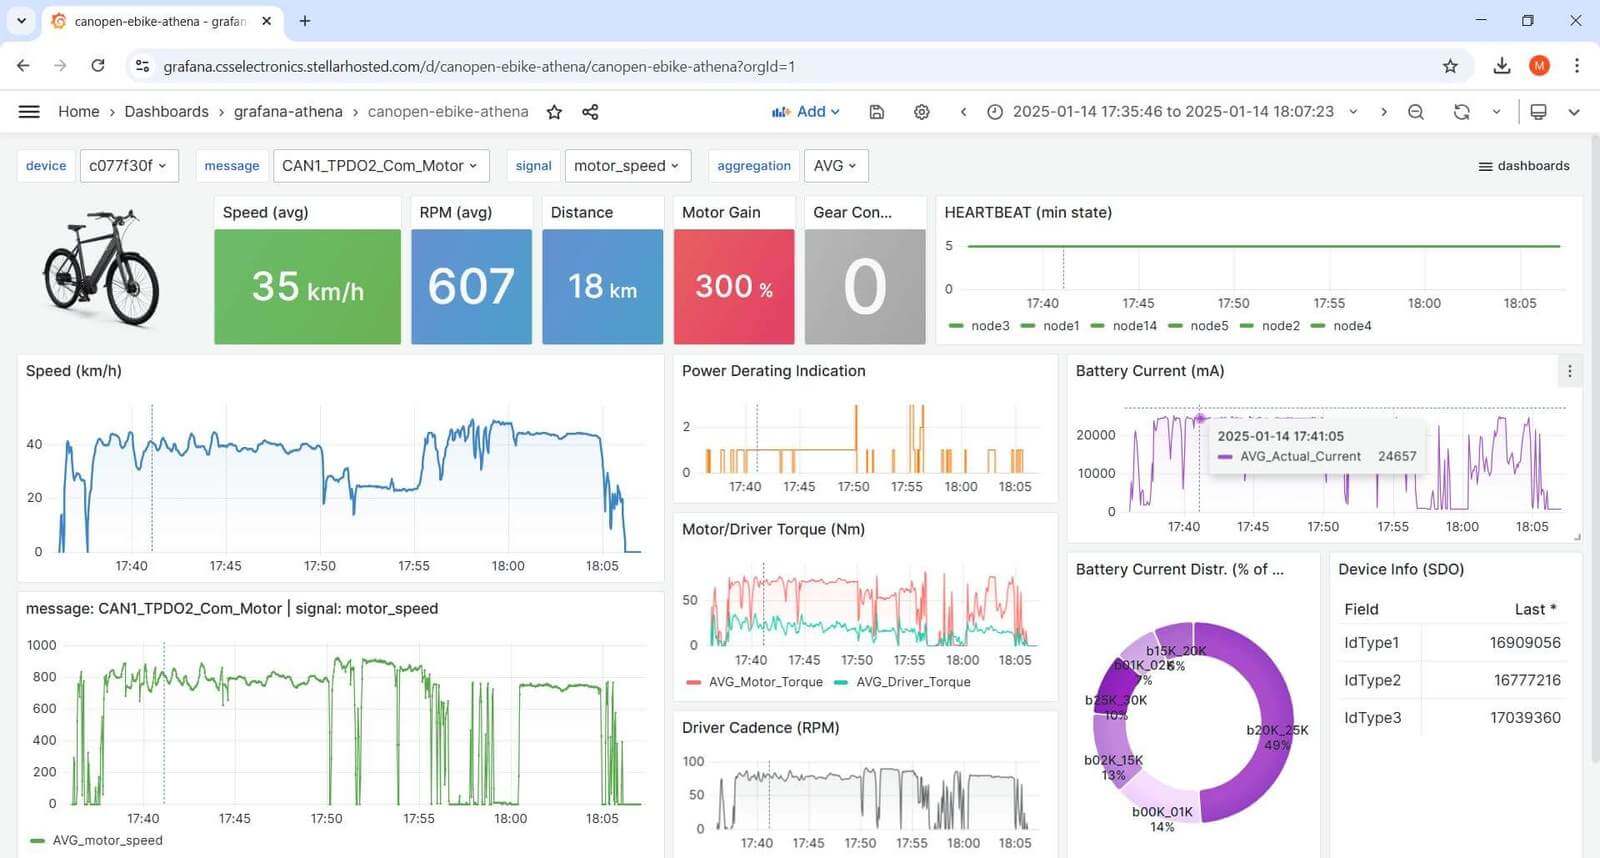The width and height of the screenshot is (1600, 858).
Task: Open a new browser tab
Action: coord(305,21)
